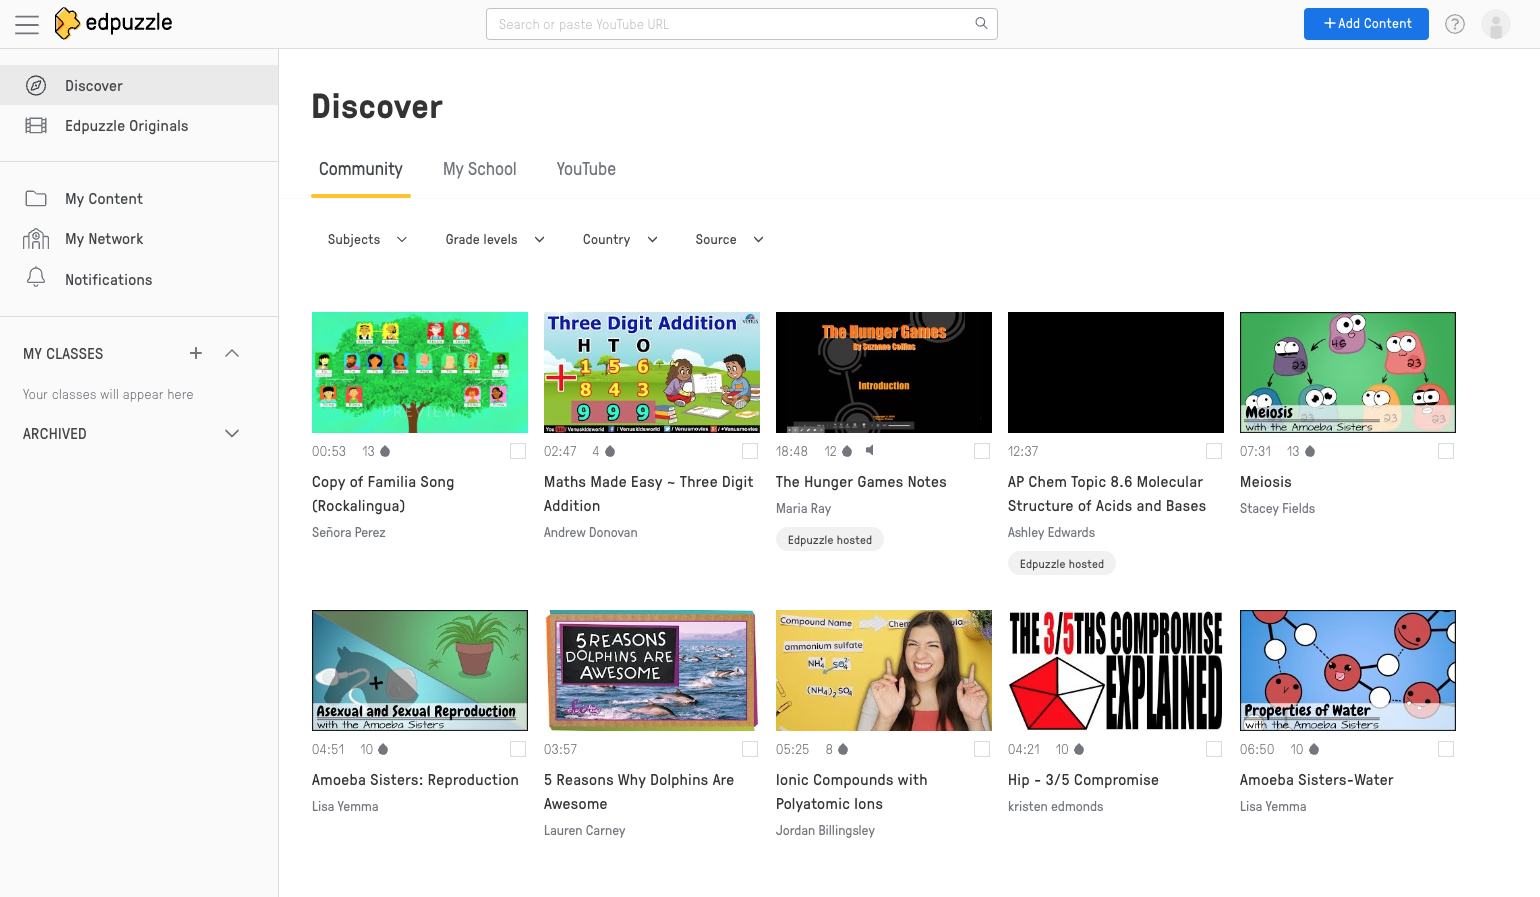The image size is (1540, 897).
Task: Add a new class with plus icon
Action: pos(196,353)
